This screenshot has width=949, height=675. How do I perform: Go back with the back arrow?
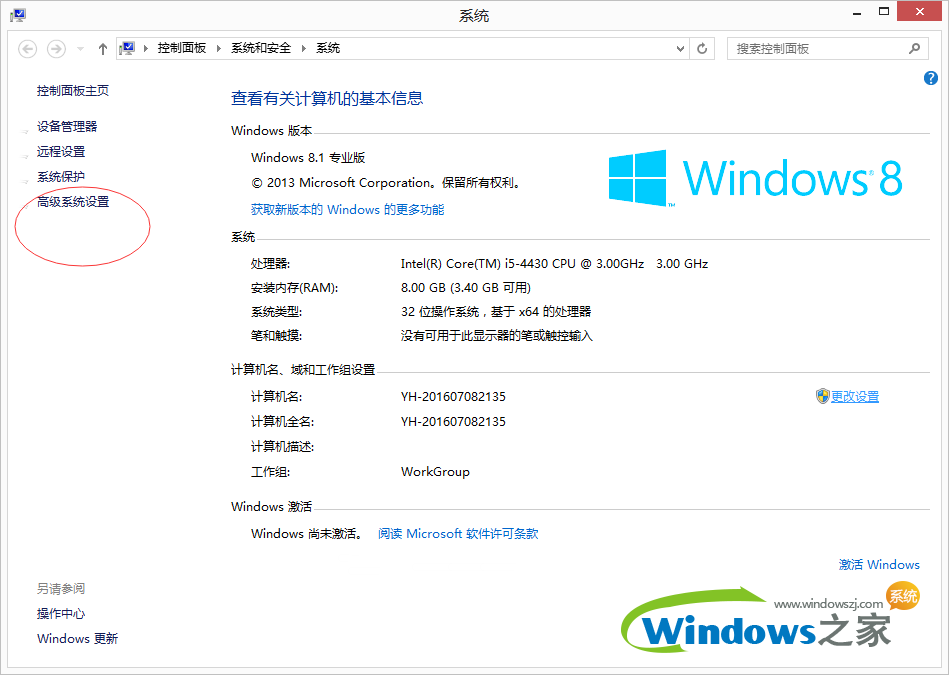tap(28, 48)
